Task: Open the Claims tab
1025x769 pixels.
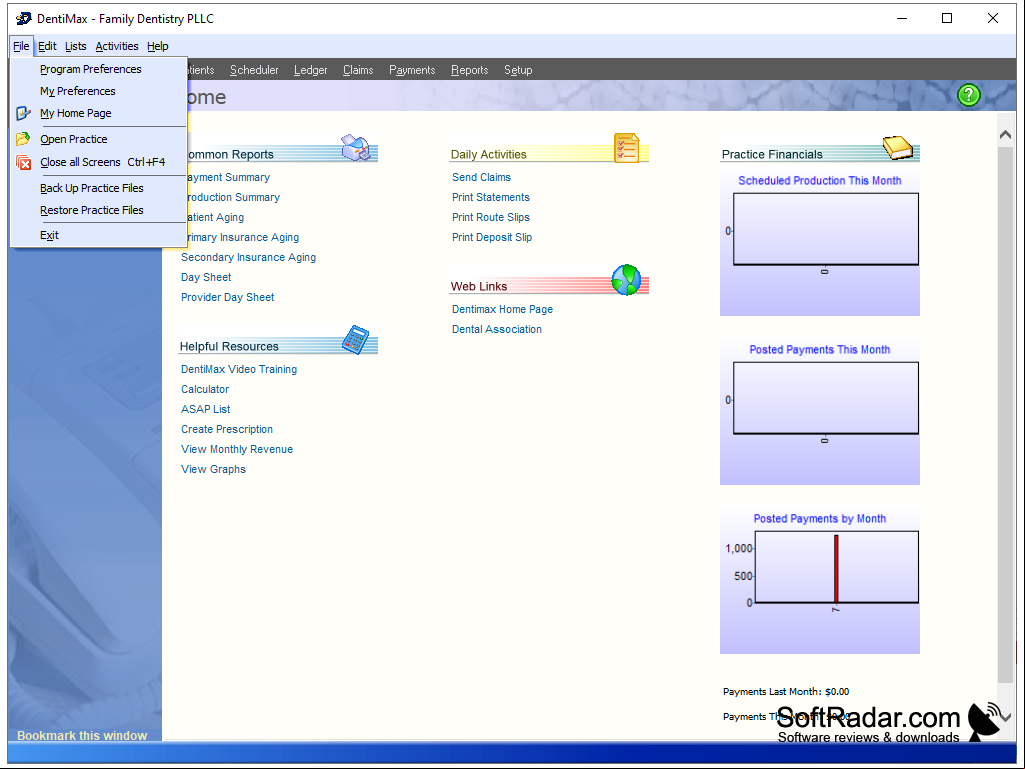Action: [x=358, y=70]
